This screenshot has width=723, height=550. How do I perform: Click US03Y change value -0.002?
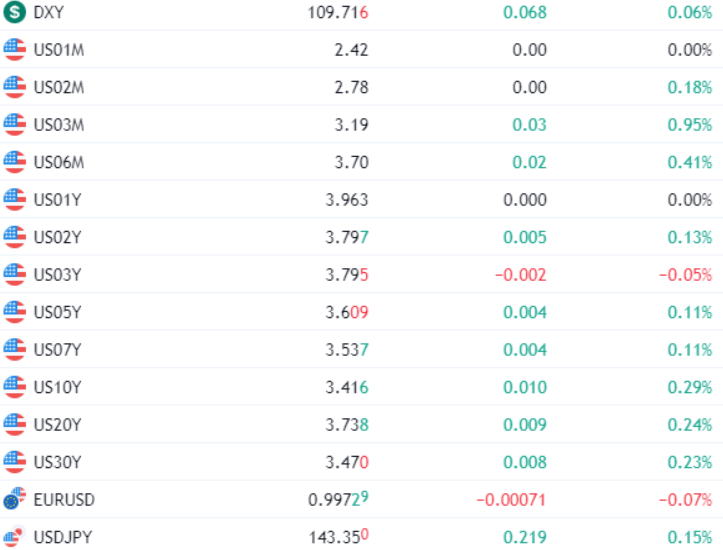pyautogui.click(x=521, y=275)
